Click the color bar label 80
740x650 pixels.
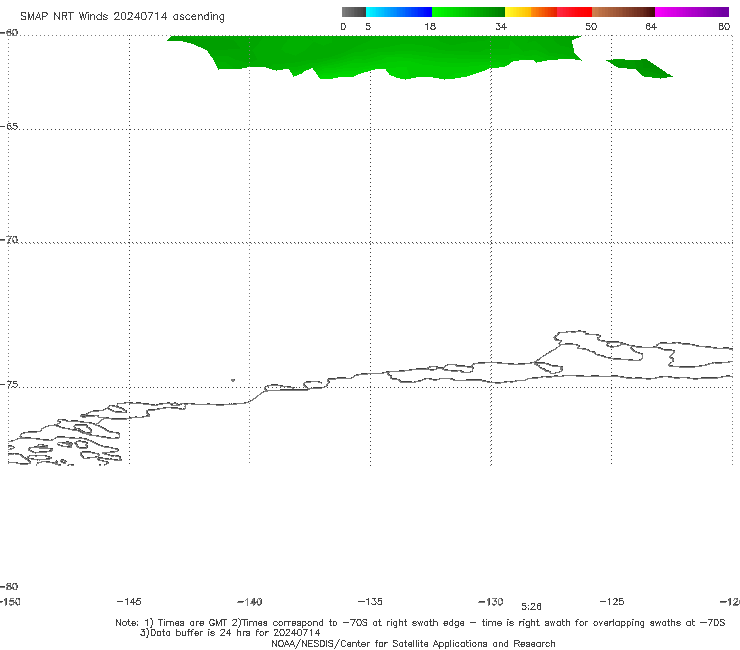[x=724, y=27]
